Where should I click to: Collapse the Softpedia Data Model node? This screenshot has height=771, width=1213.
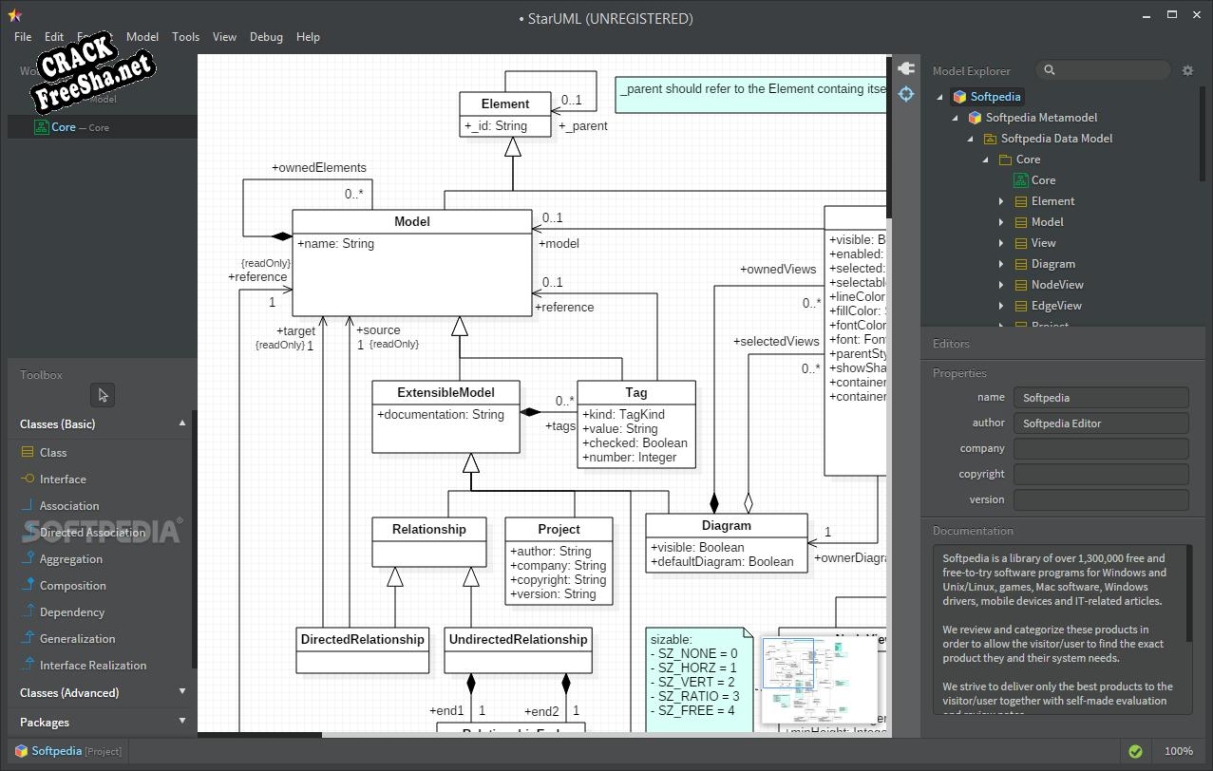(970, 139)
